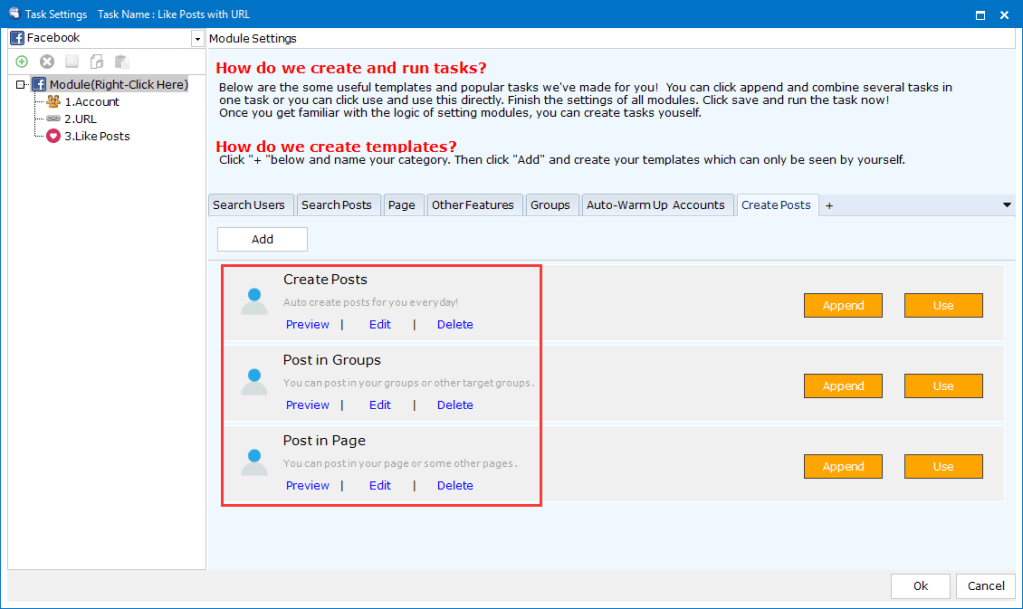Open the Facebook platform dropdown
1023x609 pixels.
[x=196, y=38]
